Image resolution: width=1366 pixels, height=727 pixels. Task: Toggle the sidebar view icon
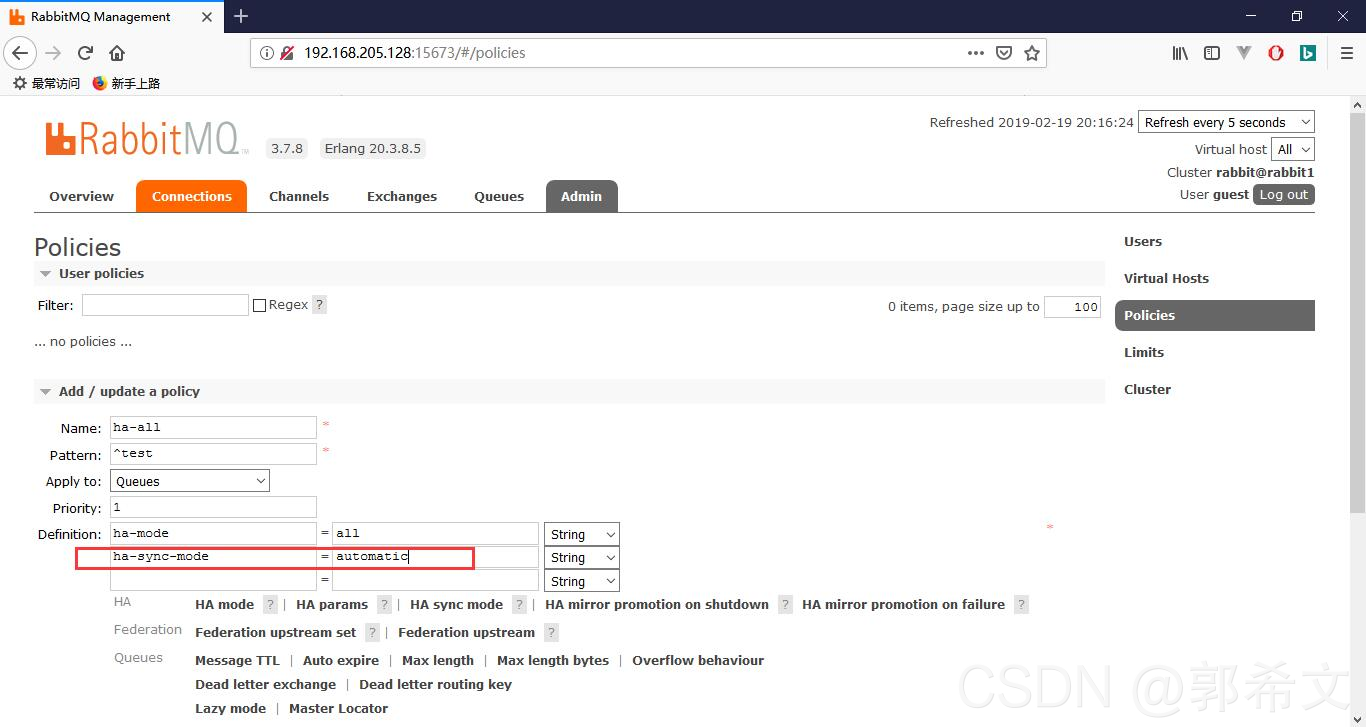1212,53
